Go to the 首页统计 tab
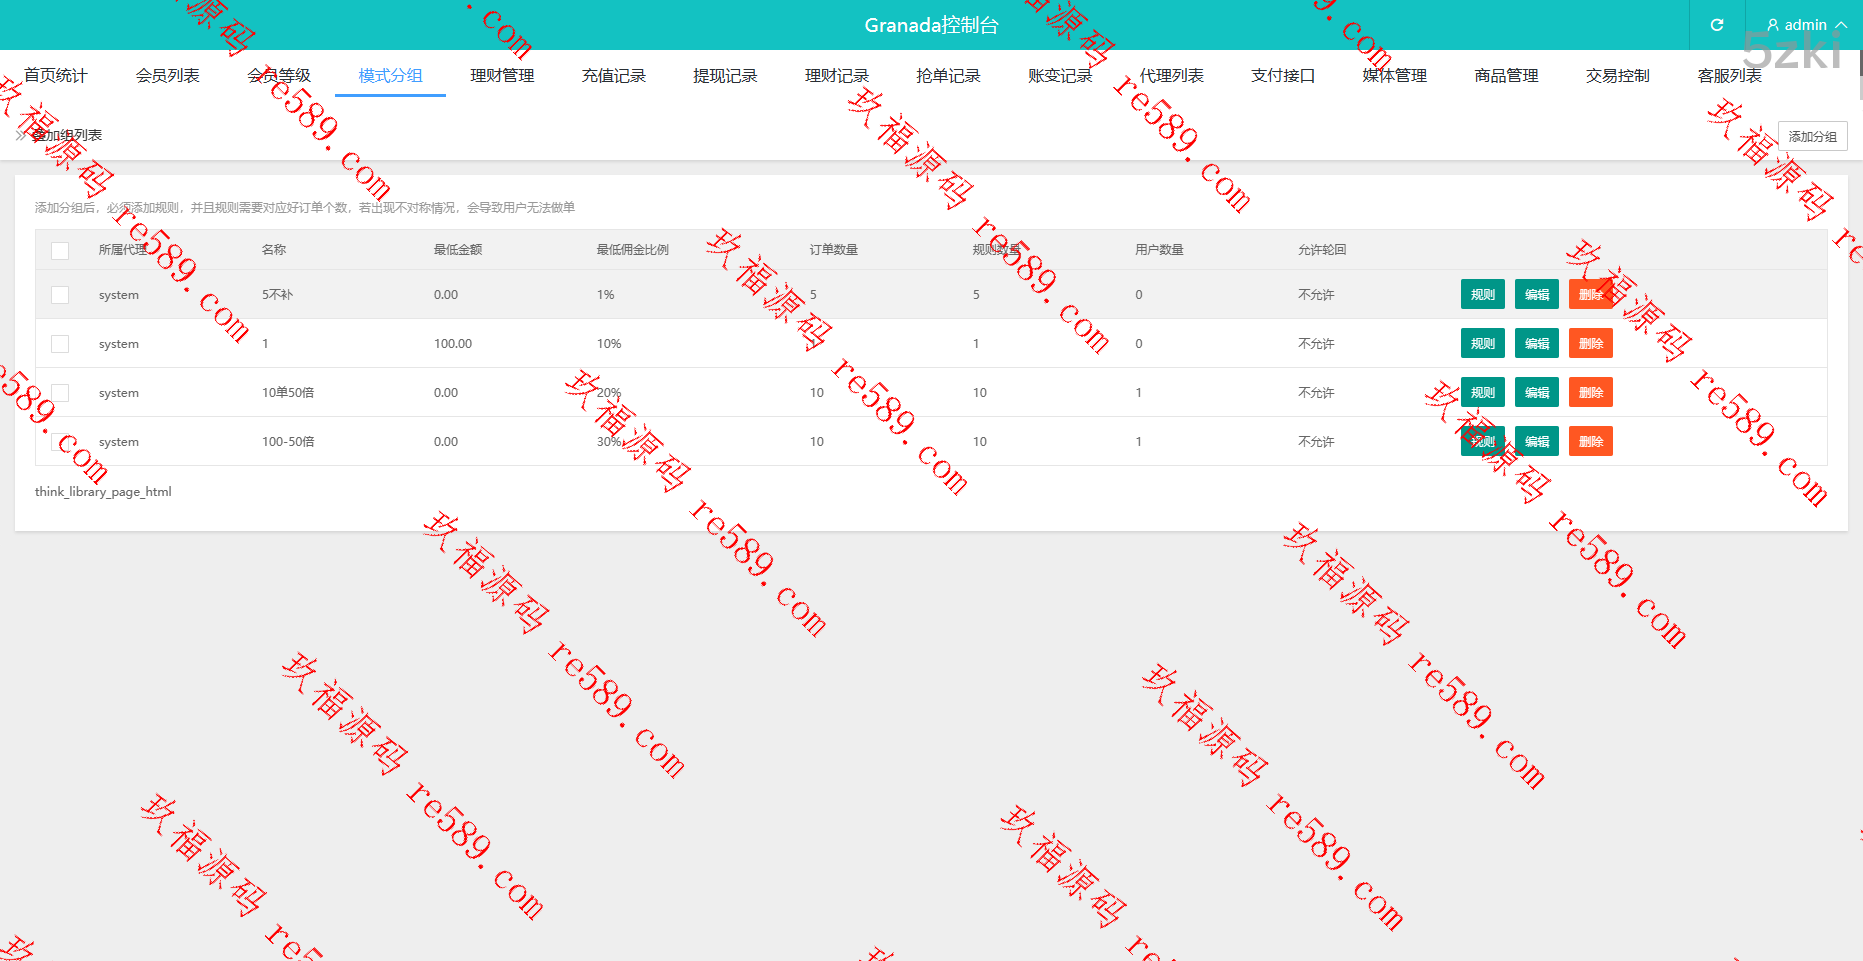Image resolution: width=1863 pixels, height=961 pixels. pyautogui.click(x=56, y=76)
